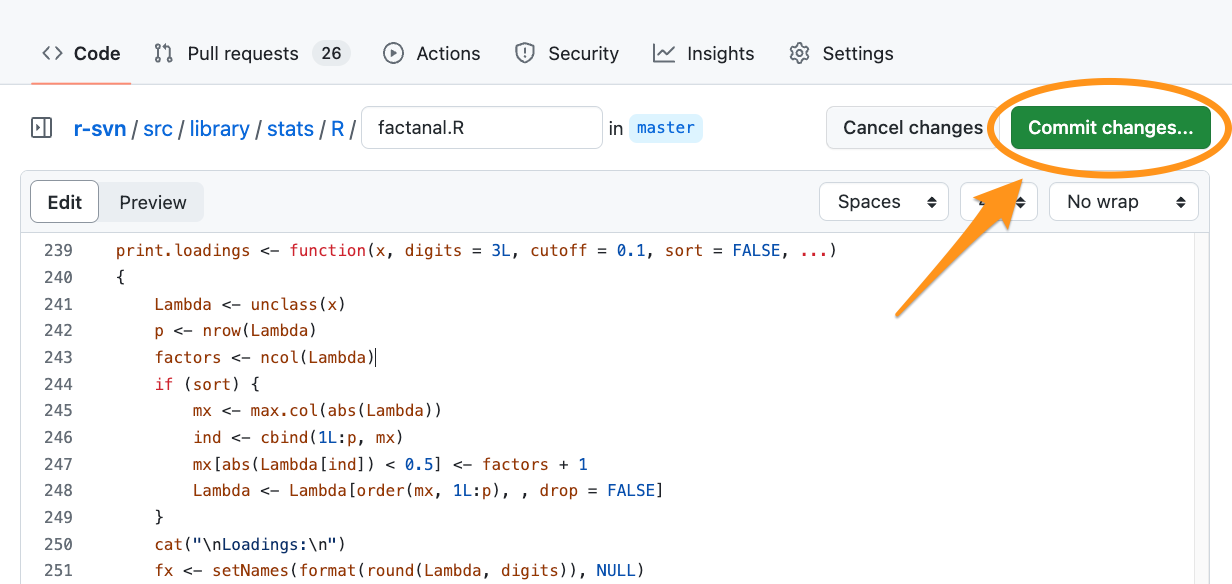Click the master branch label
Viewport: 1232px width, 584px height.
point(665,128)
